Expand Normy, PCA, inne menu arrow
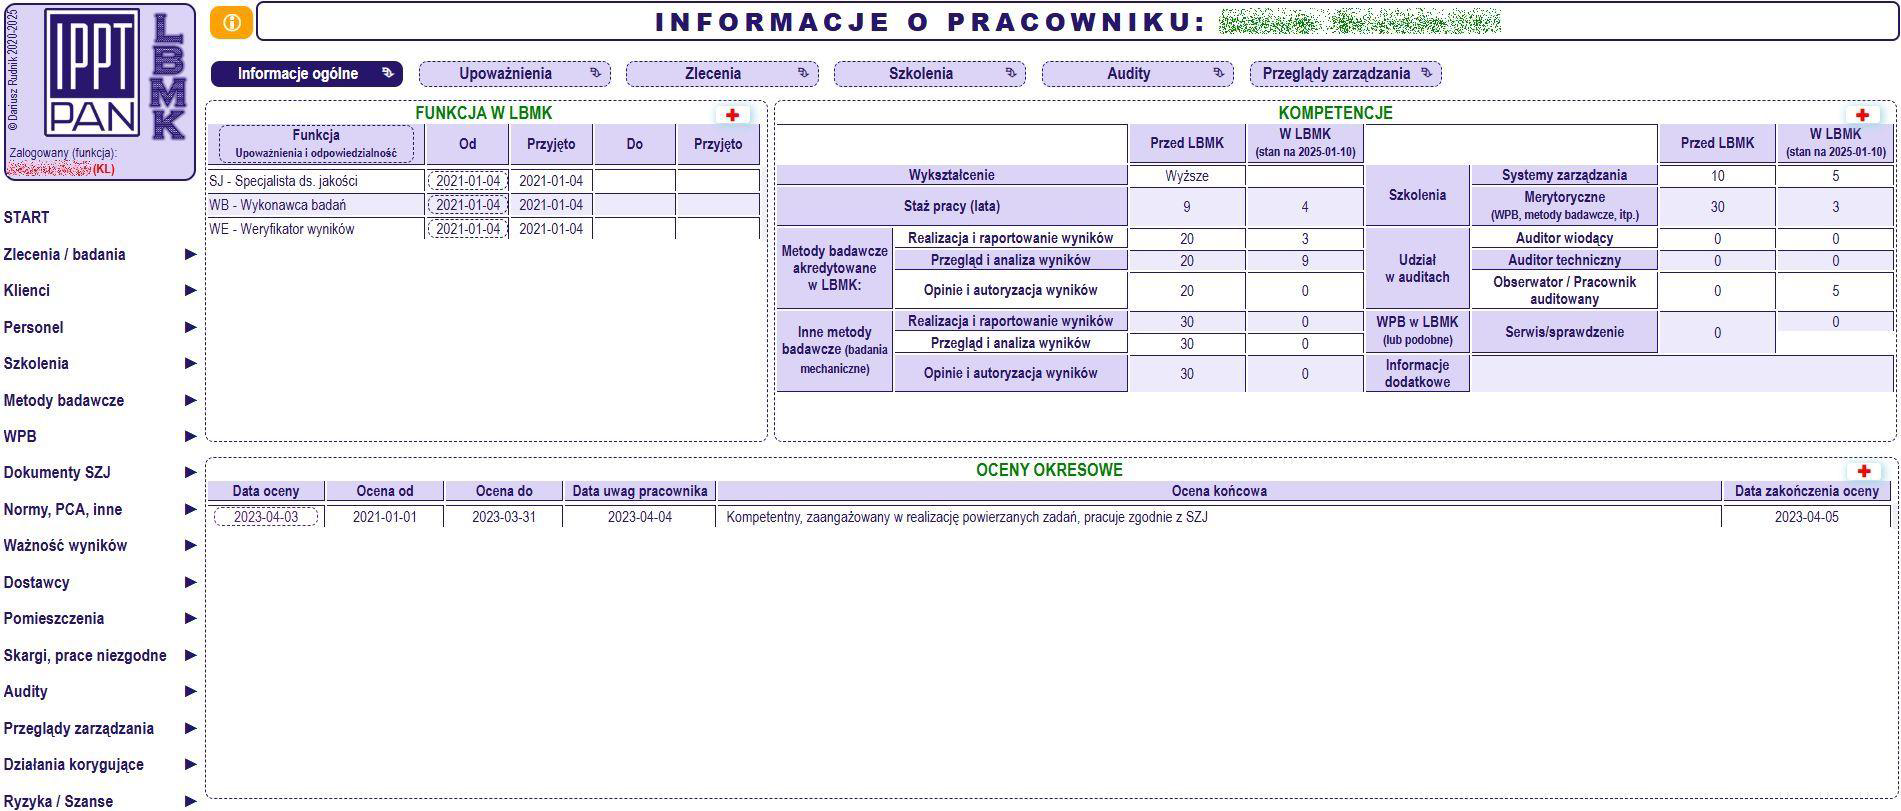The width and height of the screenshot is (1901, 811). [x=190, y=509]
